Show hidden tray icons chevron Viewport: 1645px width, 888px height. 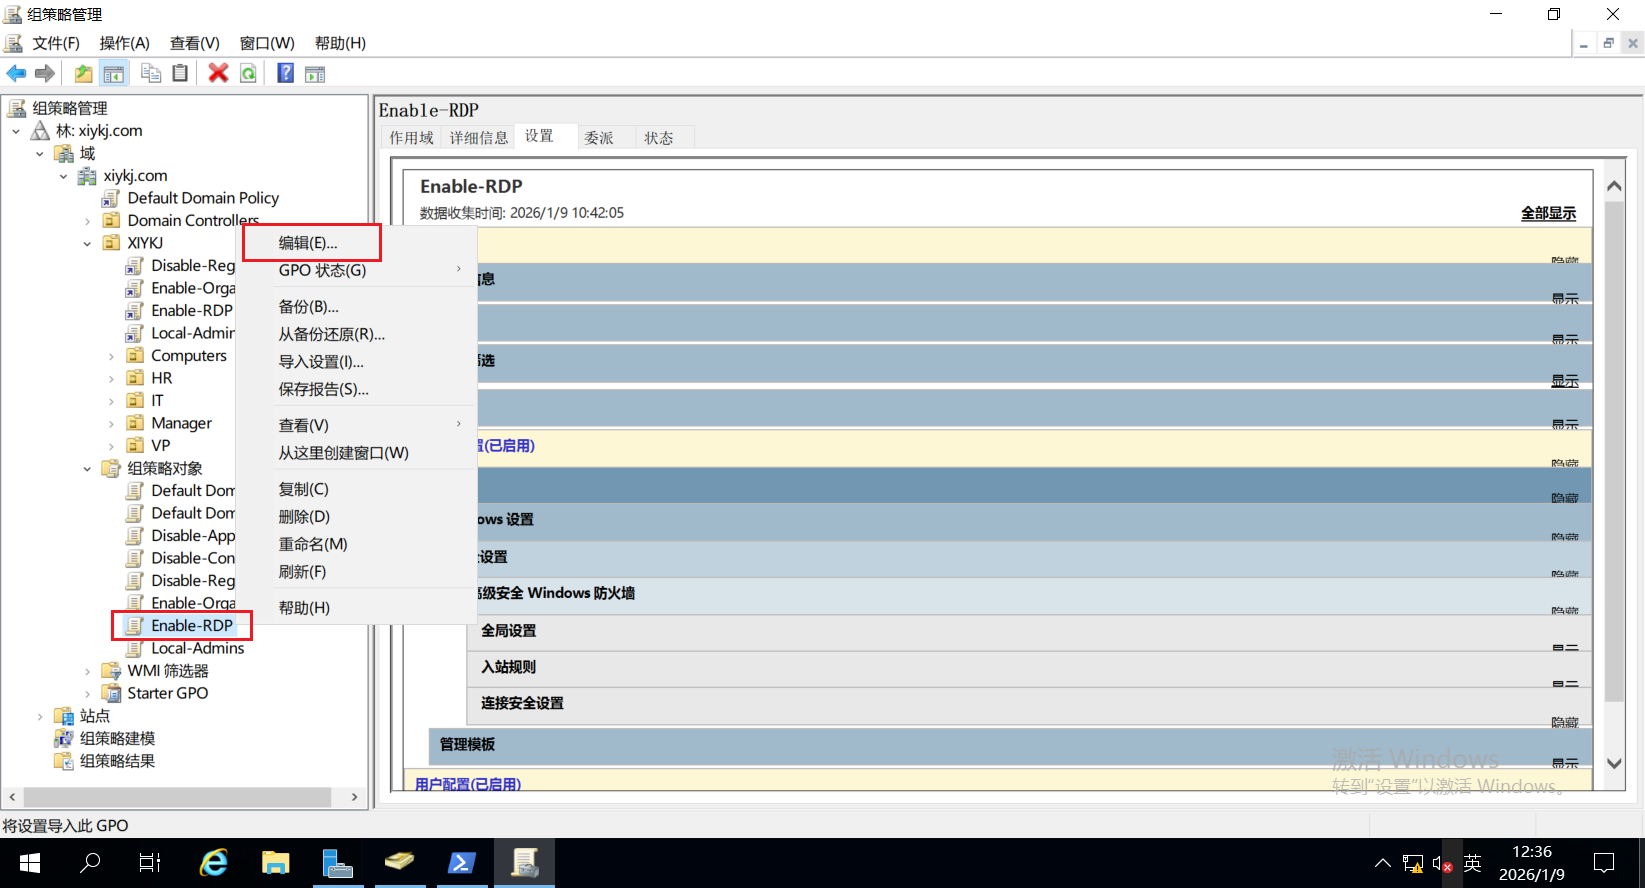click(x=1383, y=863)
